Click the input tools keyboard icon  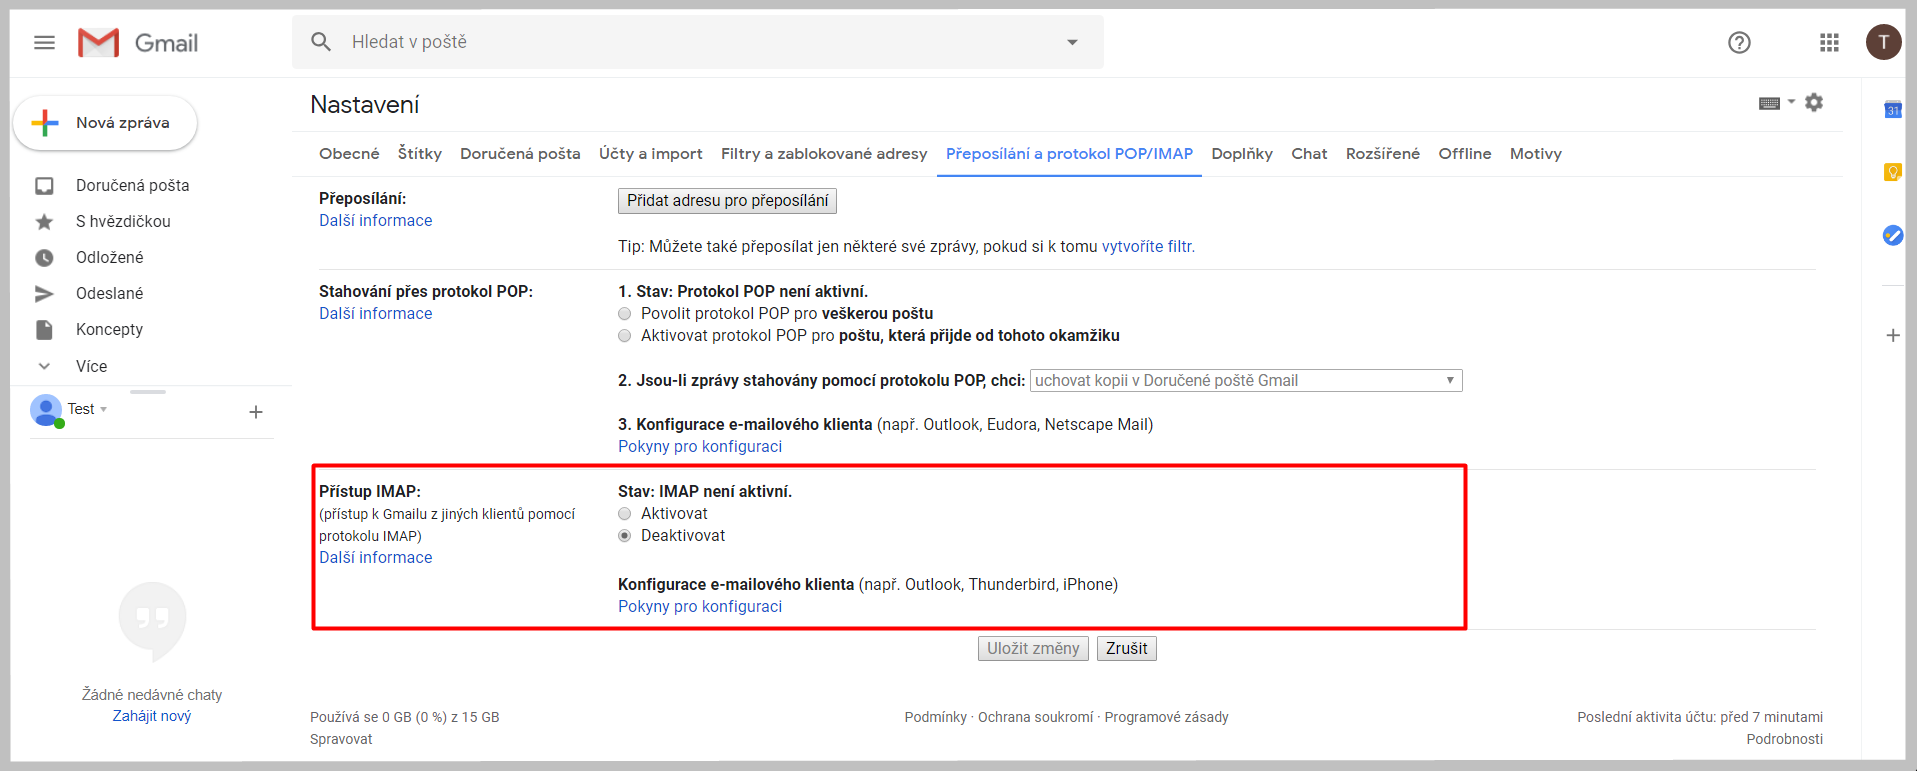(x=1769, y=103)
